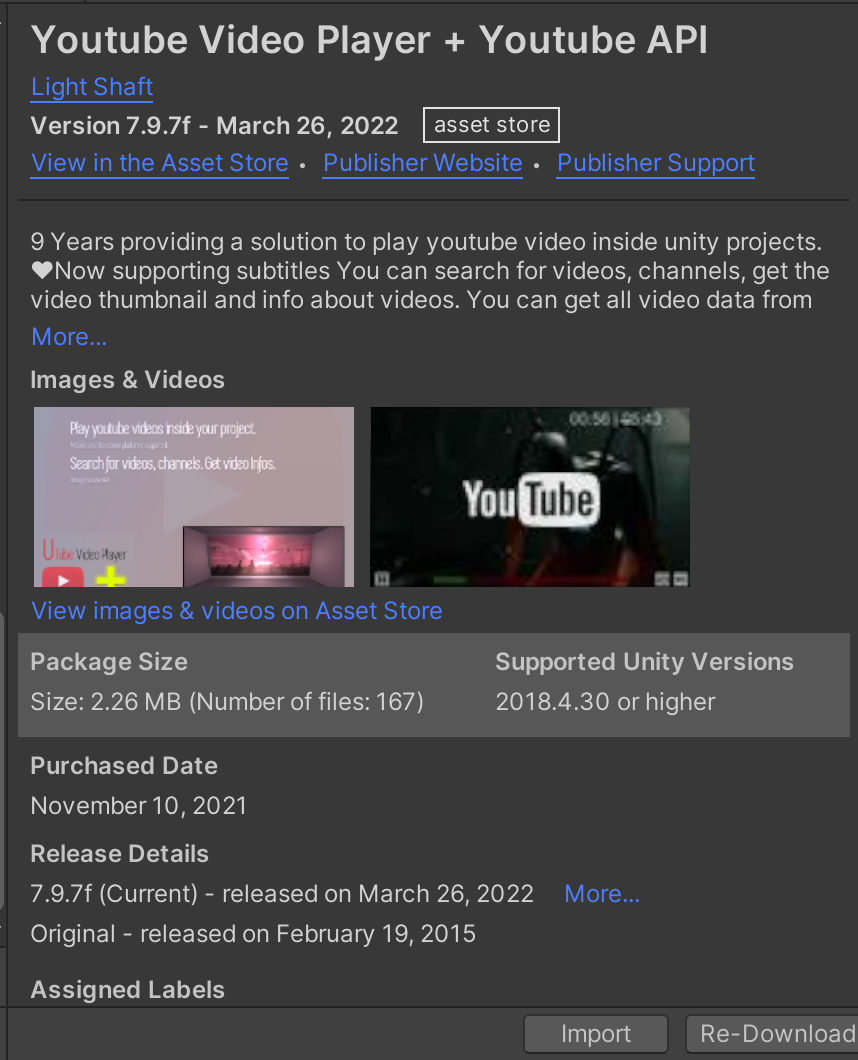The width and height of the screenshot is (858, 1060).
Task: Click the 9 Years providing description text
Action: click(x=429, y=271)
